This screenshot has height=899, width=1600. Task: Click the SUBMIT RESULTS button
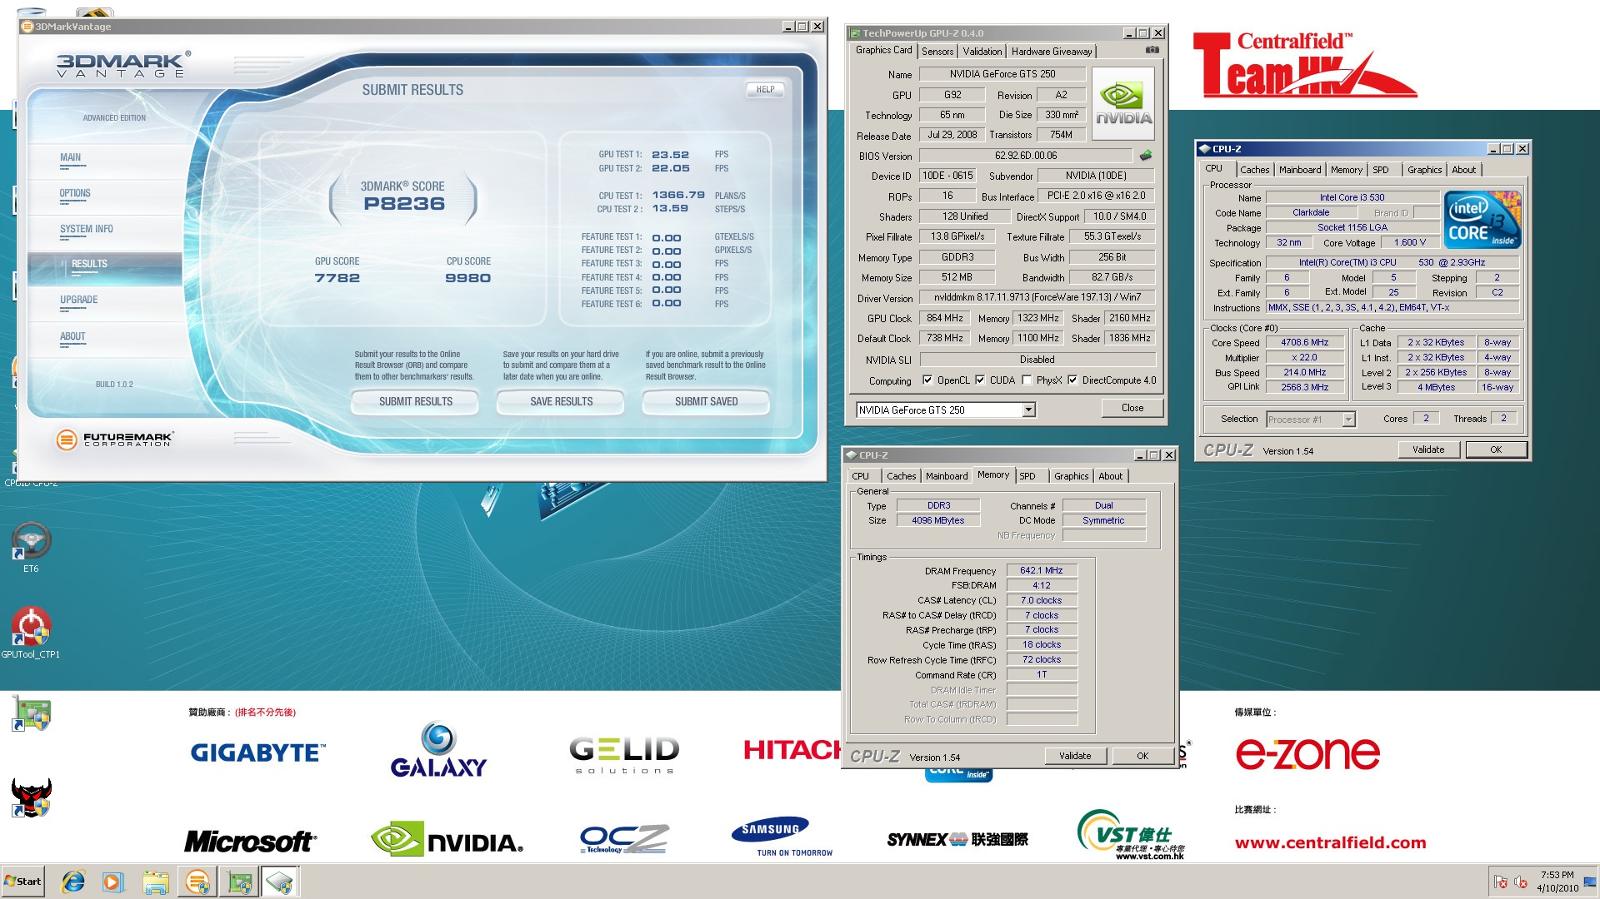pos(416,402)
